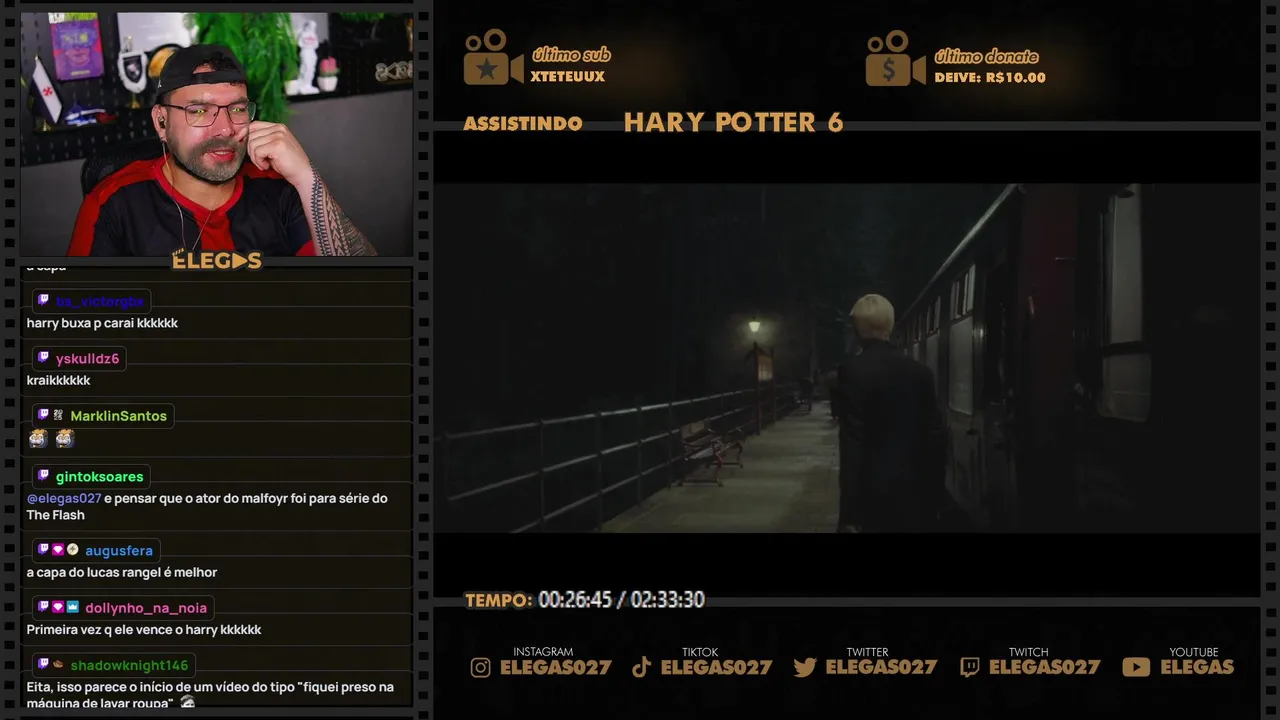Screen dimensions: 1280x720
Task: Click message mentioning 'The Flash'
Action: pyautogui.click(x=207, y=506)
